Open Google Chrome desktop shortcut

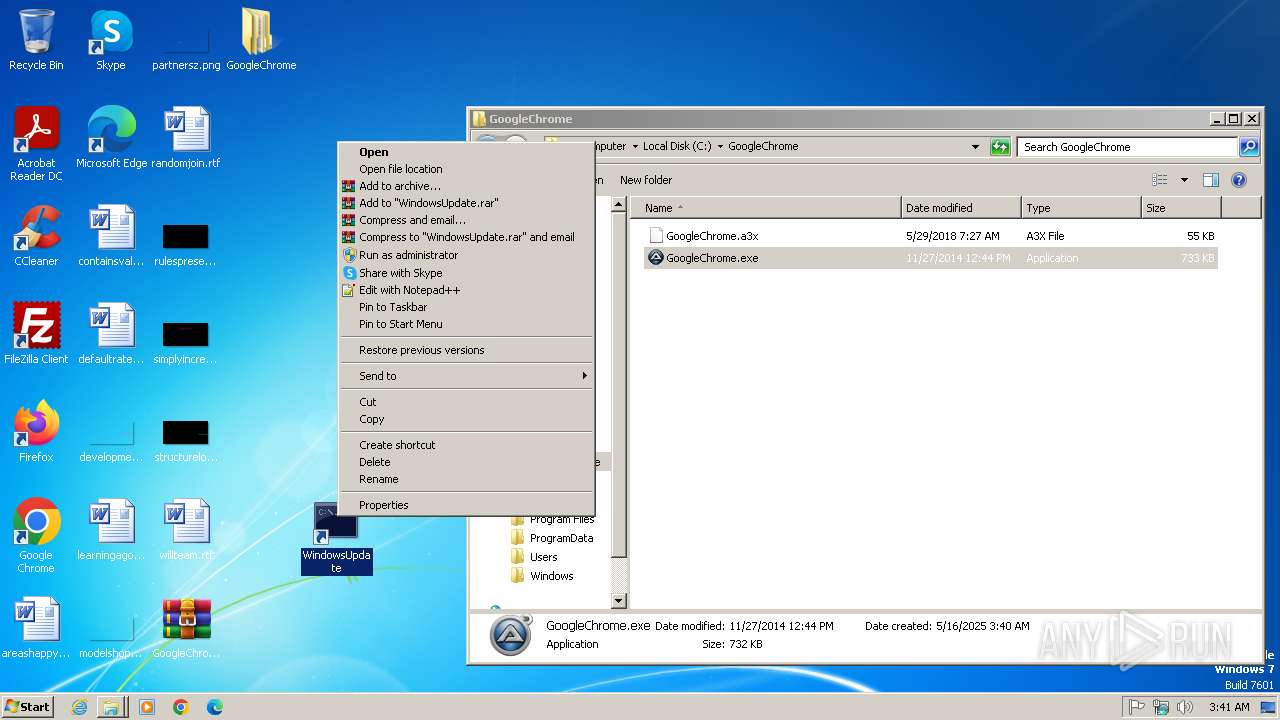[x=36, y=536]
